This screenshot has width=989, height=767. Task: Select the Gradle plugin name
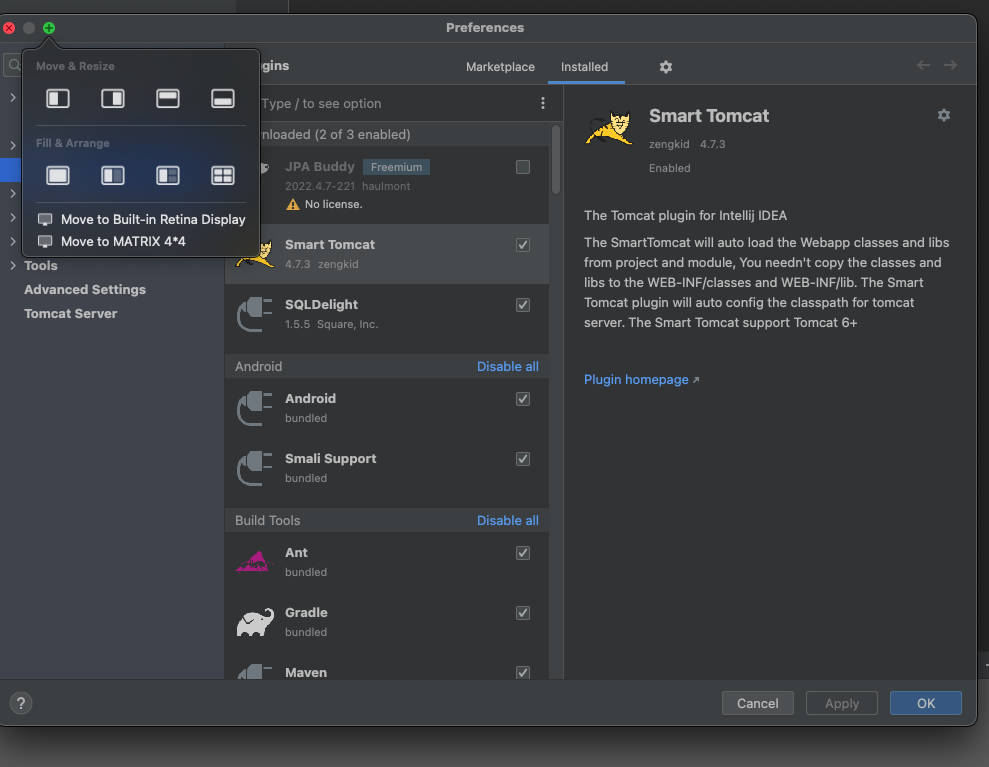(x=306, y=612)
